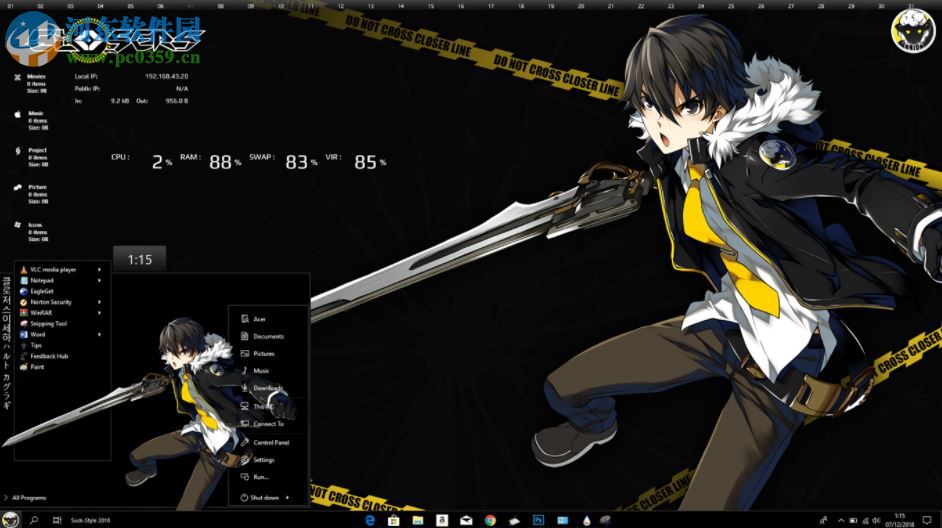Open Microsoft Store from taskbar
The image size is (942, 528).
(x=394, y=520)
